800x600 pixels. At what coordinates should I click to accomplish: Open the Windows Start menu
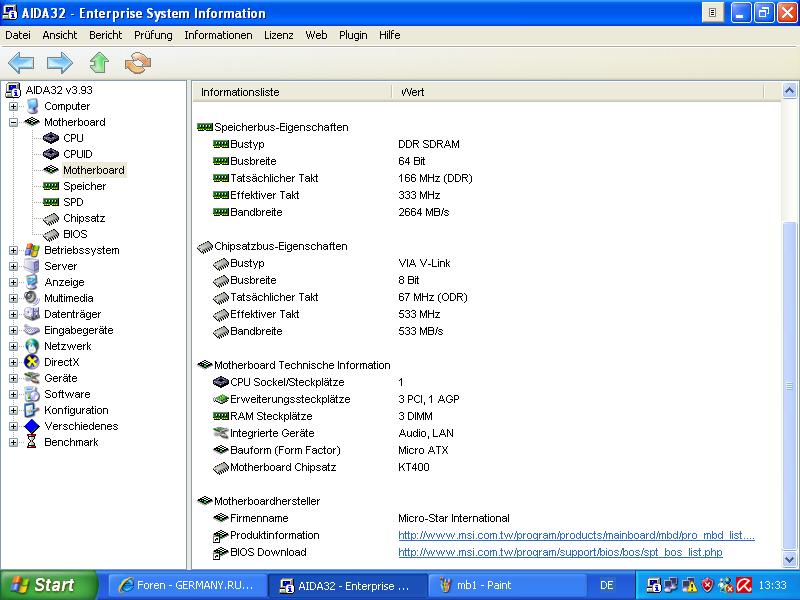coord(49,585)
